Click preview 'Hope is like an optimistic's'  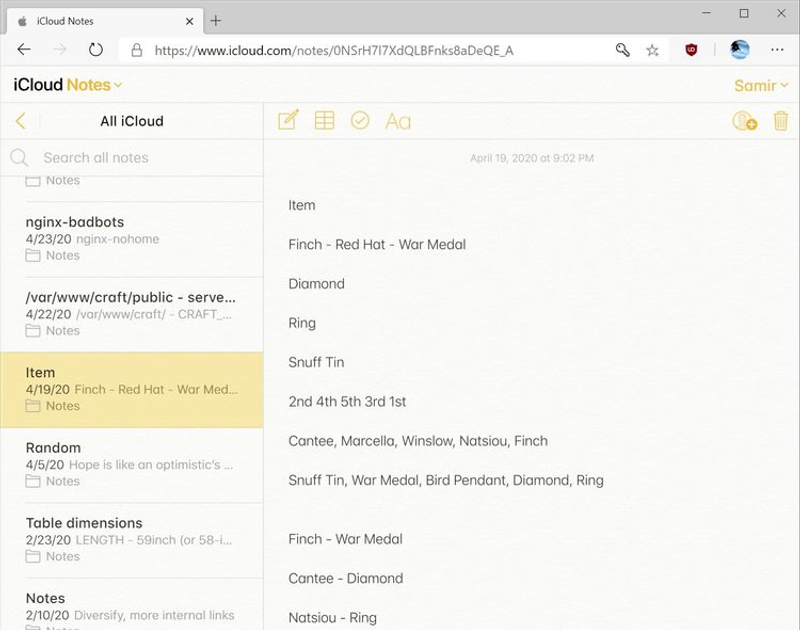[x=151, y=465]
